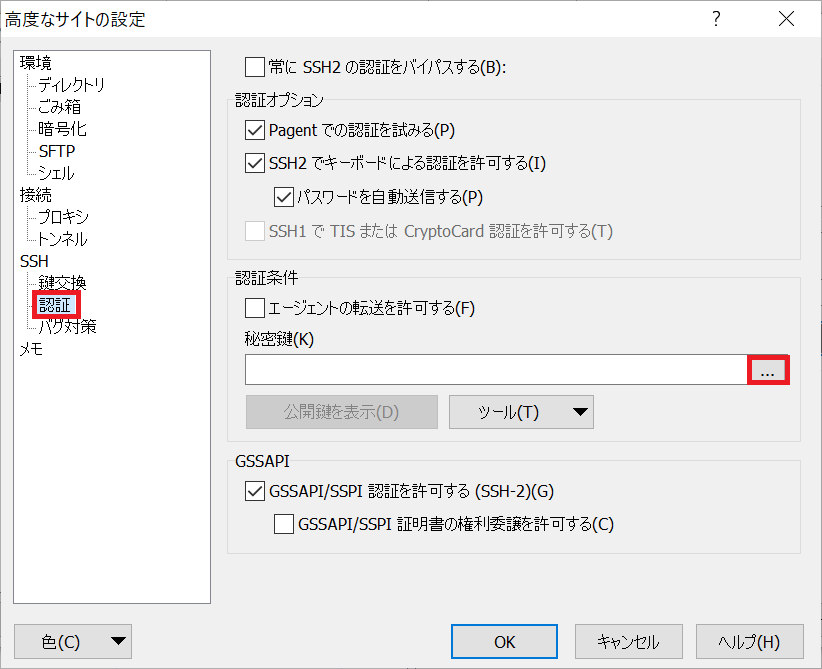The image size is (822, 669).
Task: Enable GSSAPI/SSPI credential delegation checkbox
Action: click(283, 524)
